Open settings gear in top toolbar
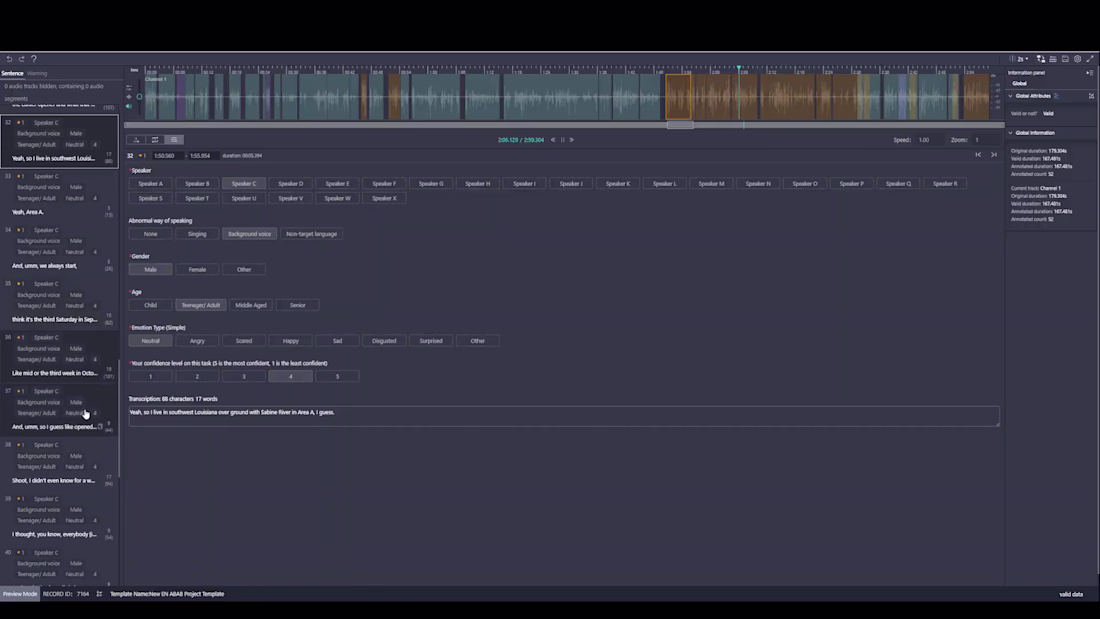Screen dimensions: 1100x619 point(1078,59)
